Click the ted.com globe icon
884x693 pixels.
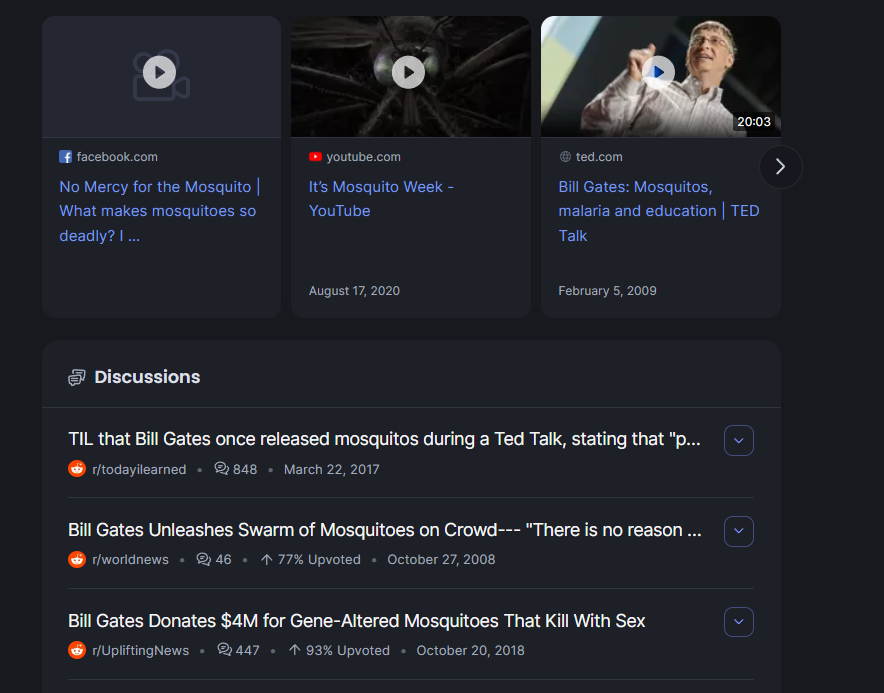(565, 157)
